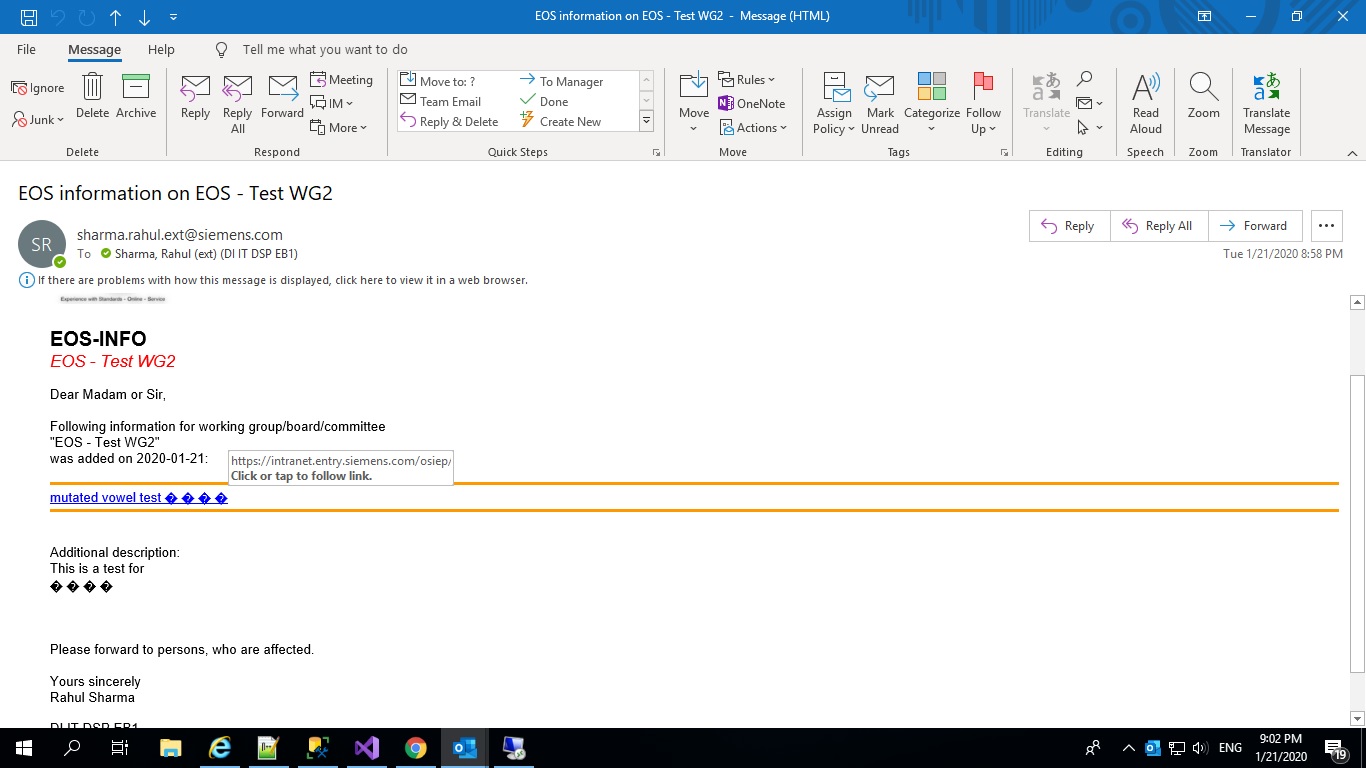Open Customize Quick Access Toolbar dropdown
1366x768 pixels.
point(174,17)
